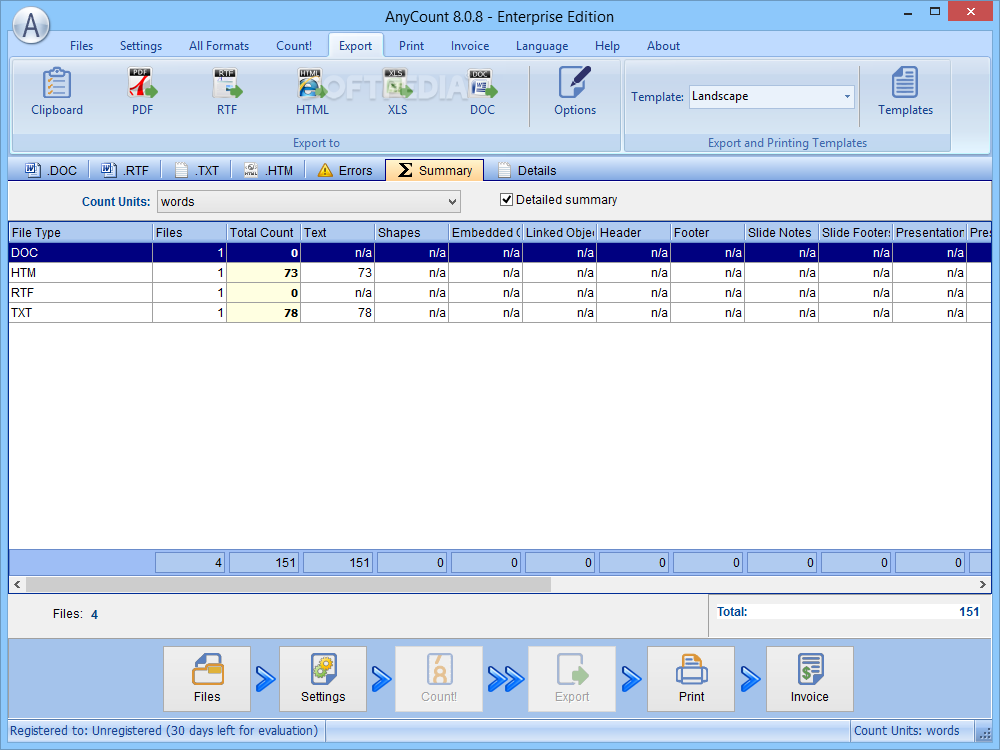Open the Count! ribbon tab
The width and height of the screenshot is (1000, 750).
[294, 46]
